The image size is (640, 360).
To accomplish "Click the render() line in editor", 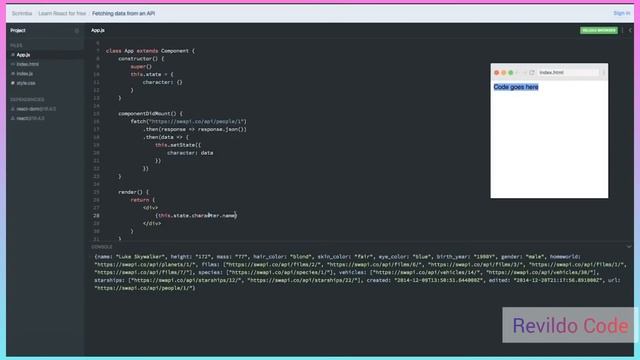I will [x=133, y=192].
